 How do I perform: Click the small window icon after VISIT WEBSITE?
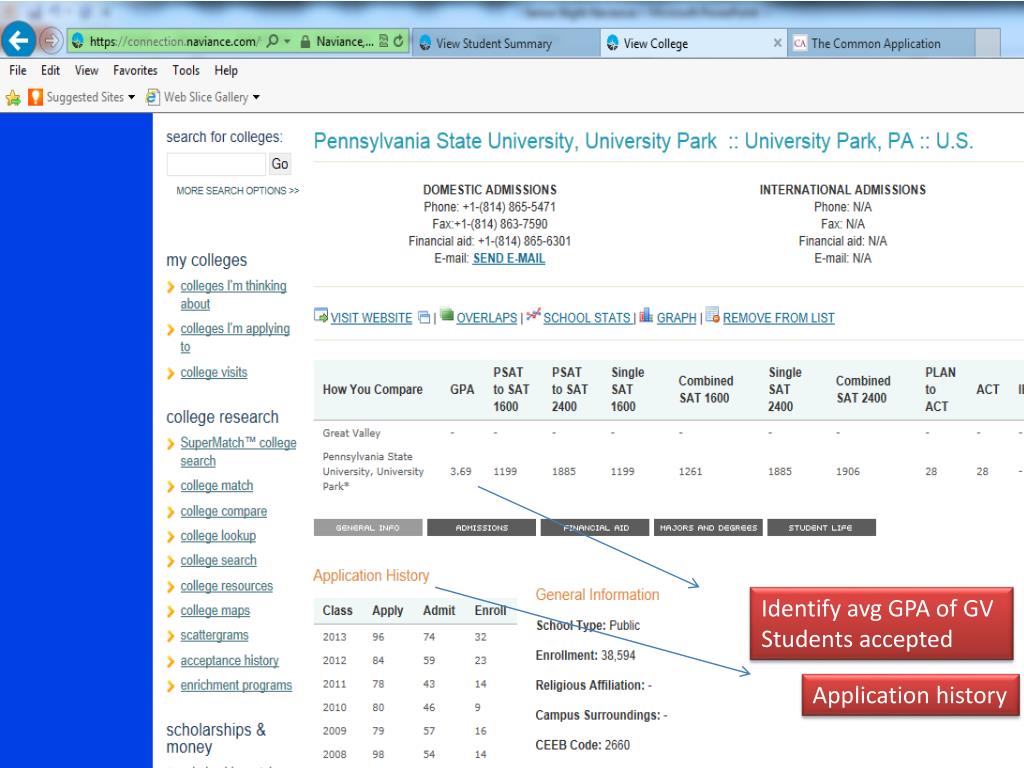click(424, 317)
